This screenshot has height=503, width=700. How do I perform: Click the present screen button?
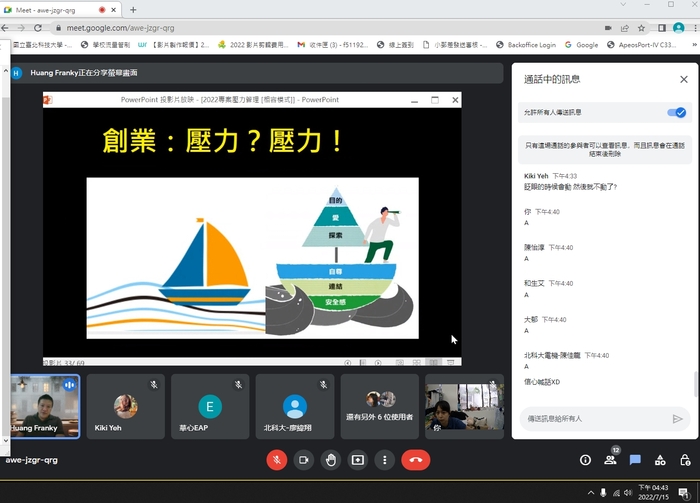pyautogui.click(x=358, y=460)
